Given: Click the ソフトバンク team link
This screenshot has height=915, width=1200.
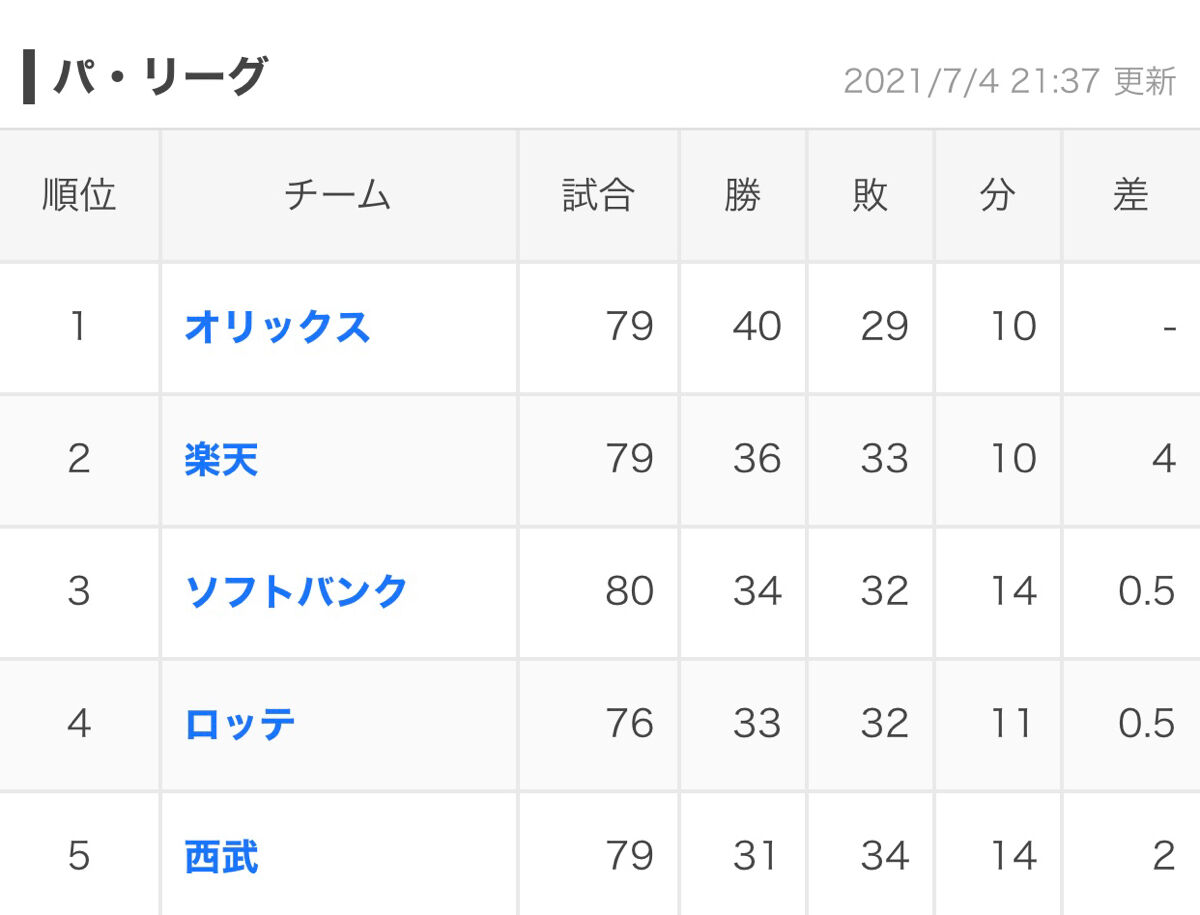Looking at the screenshot, I should click(x=296, y=591).
